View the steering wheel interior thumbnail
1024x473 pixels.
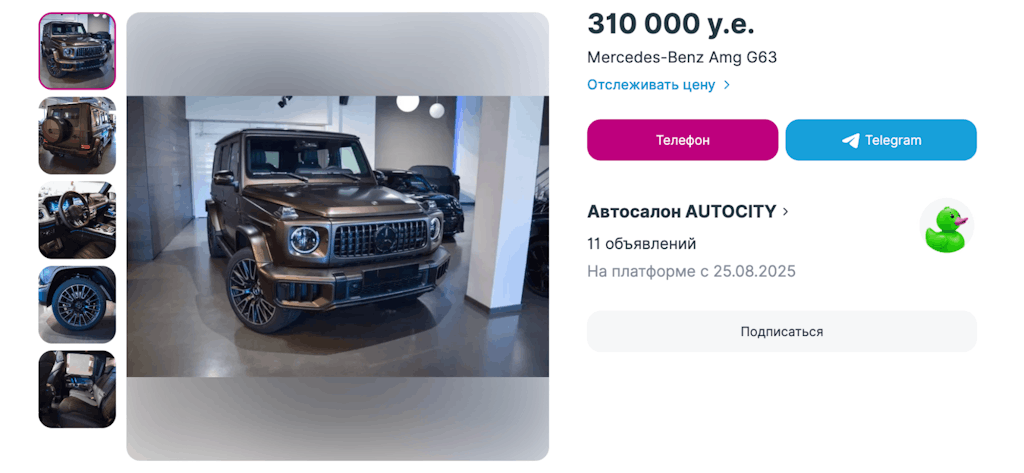click(x=77, y=220)
